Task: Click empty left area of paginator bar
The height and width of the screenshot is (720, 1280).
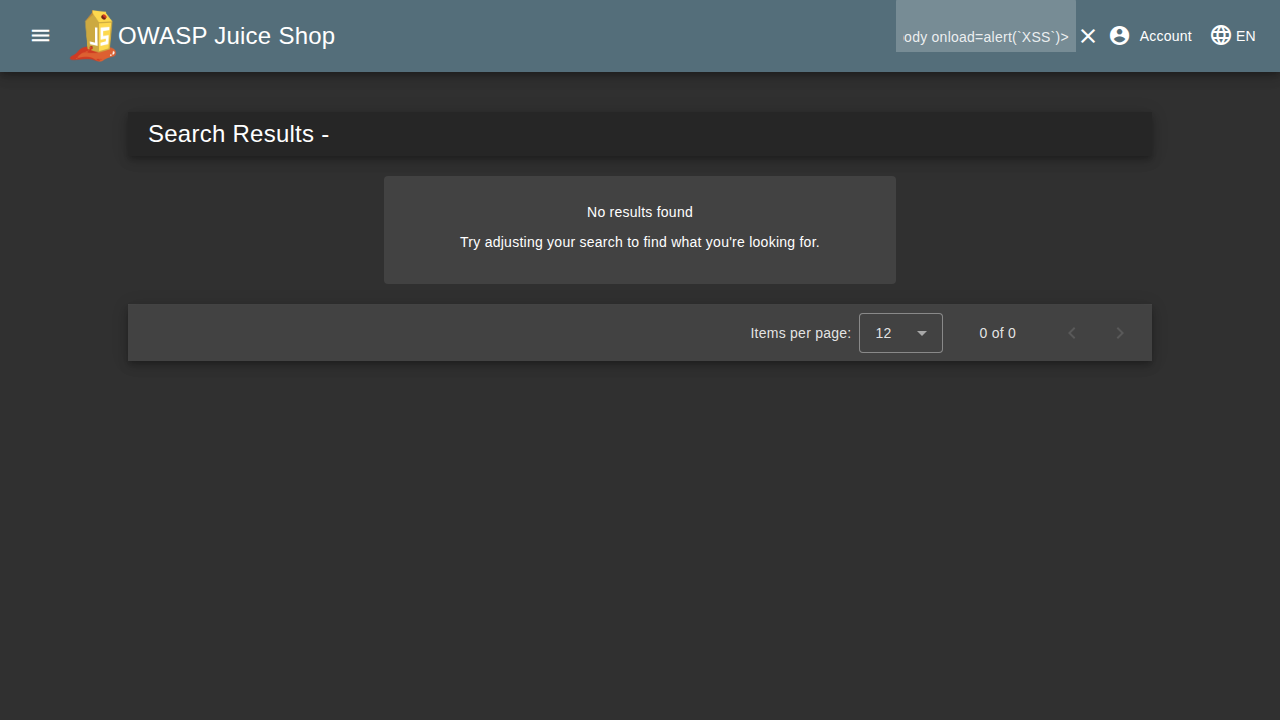Action: pyautogui.click(x=400, y=333)
